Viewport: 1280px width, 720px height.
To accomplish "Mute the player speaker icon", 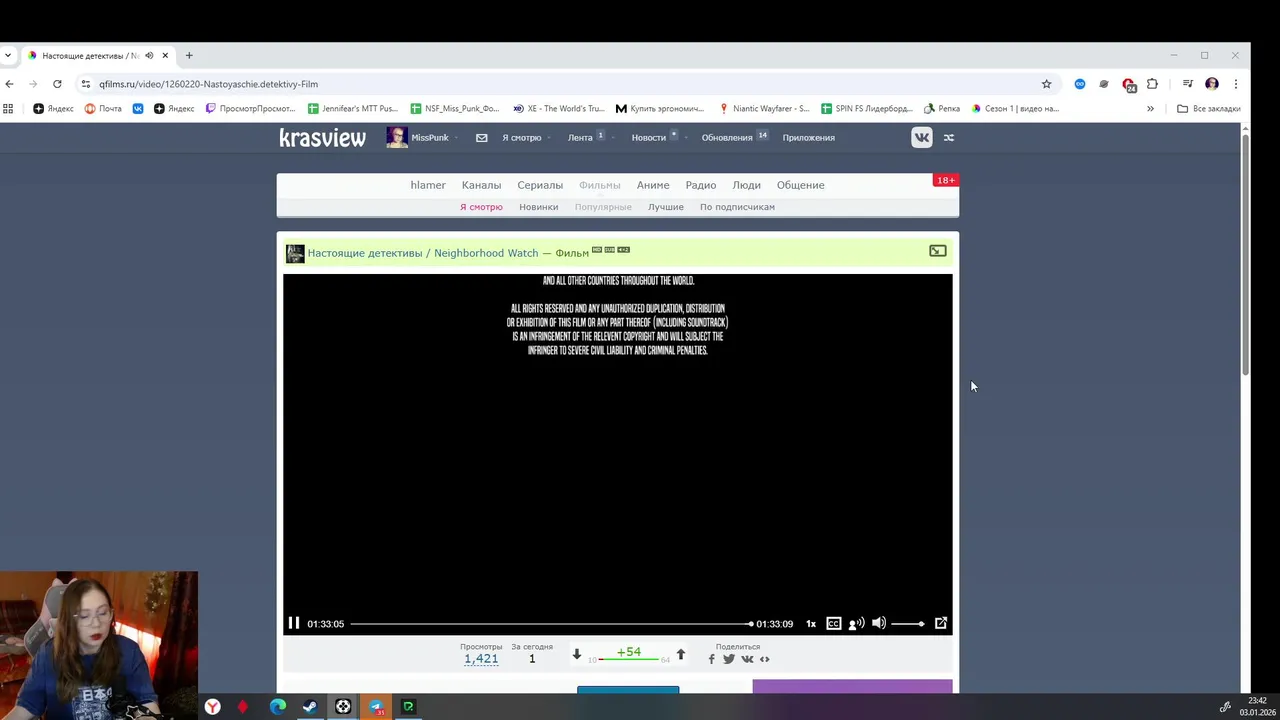I will pyautogui.click(x=878, y=623).
